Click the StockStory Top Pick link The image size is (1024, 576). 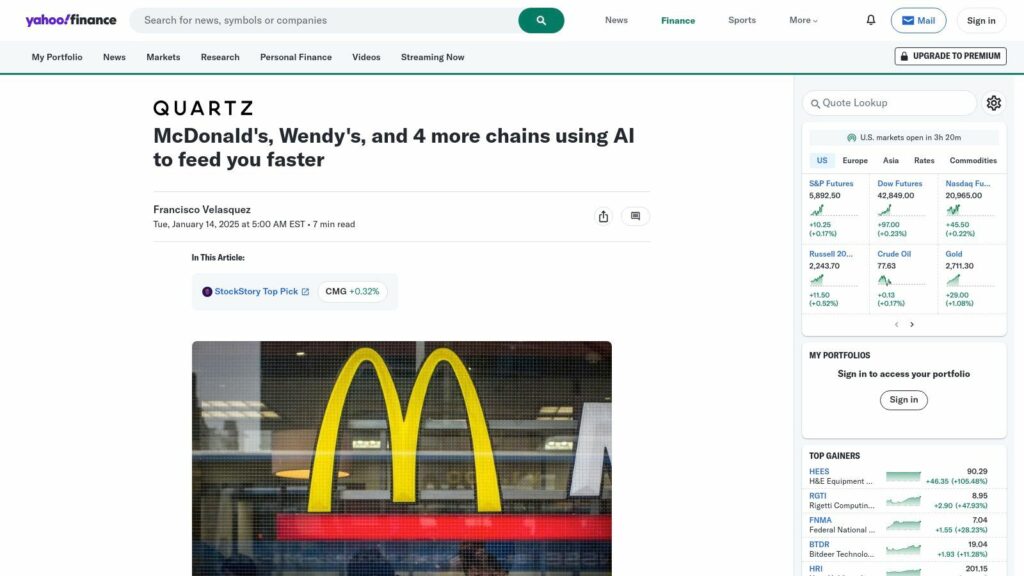pos(255,292)
